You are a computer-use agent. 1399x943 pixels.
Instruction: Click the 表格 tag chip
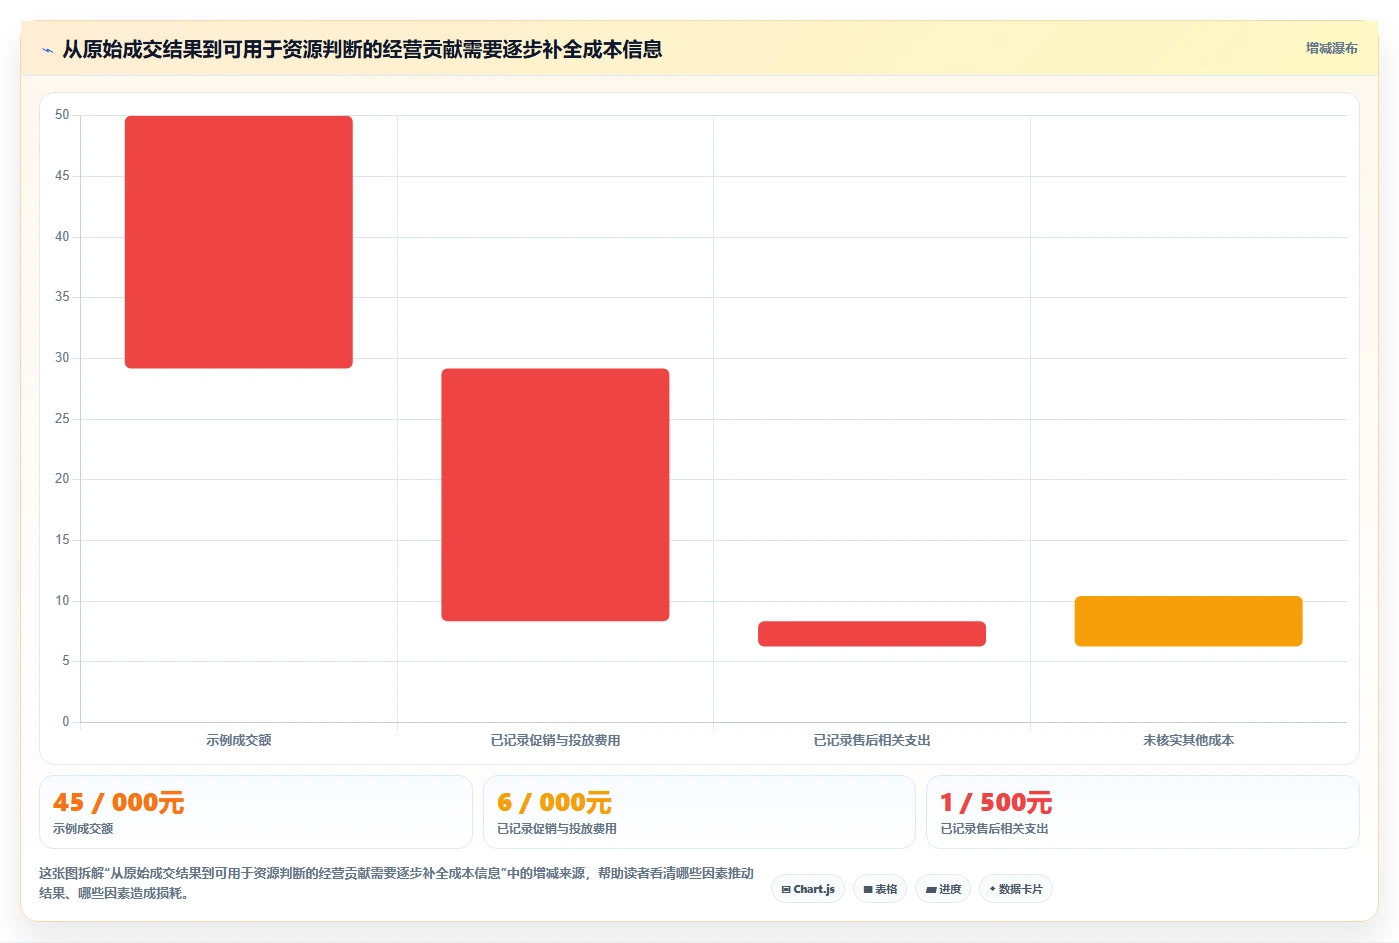880,889
